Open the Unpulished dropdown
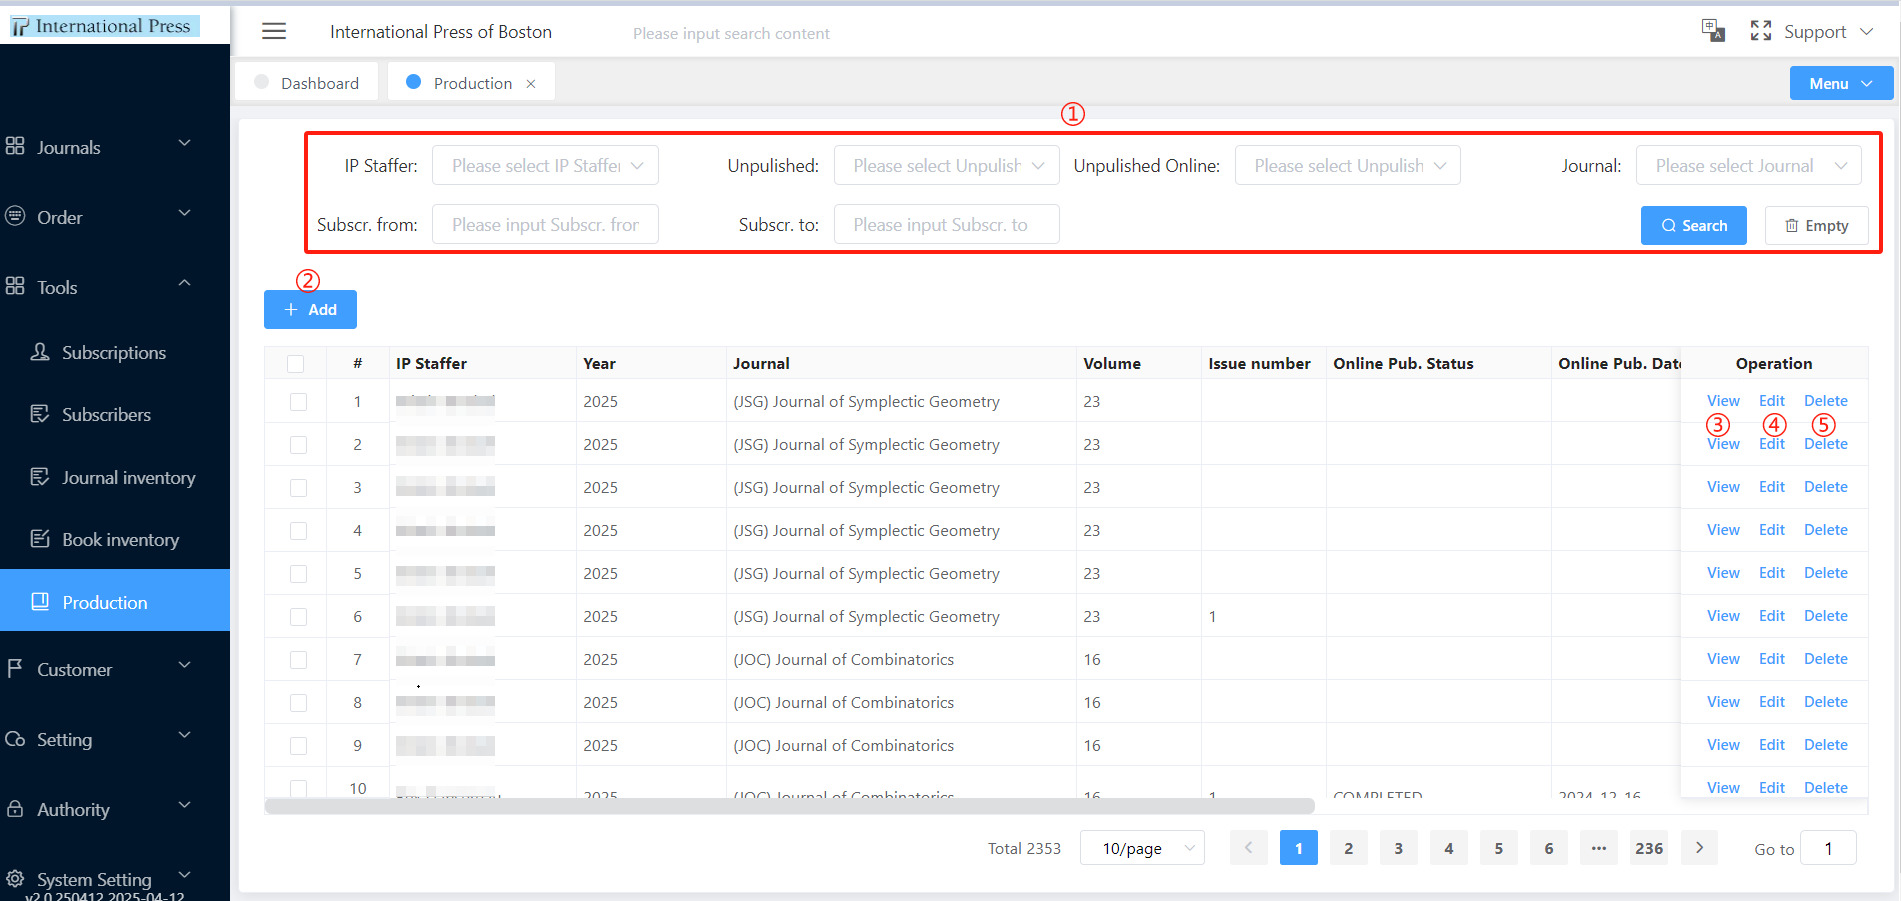1901x901 pixels. click(x=946, y=165)
